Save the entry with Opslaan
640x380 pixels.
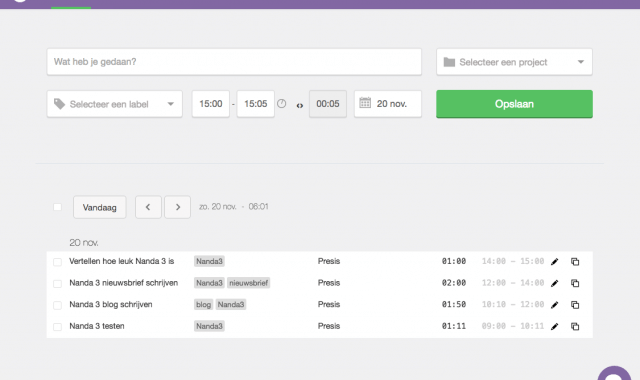pyautogui.click(x=514, y=104)
